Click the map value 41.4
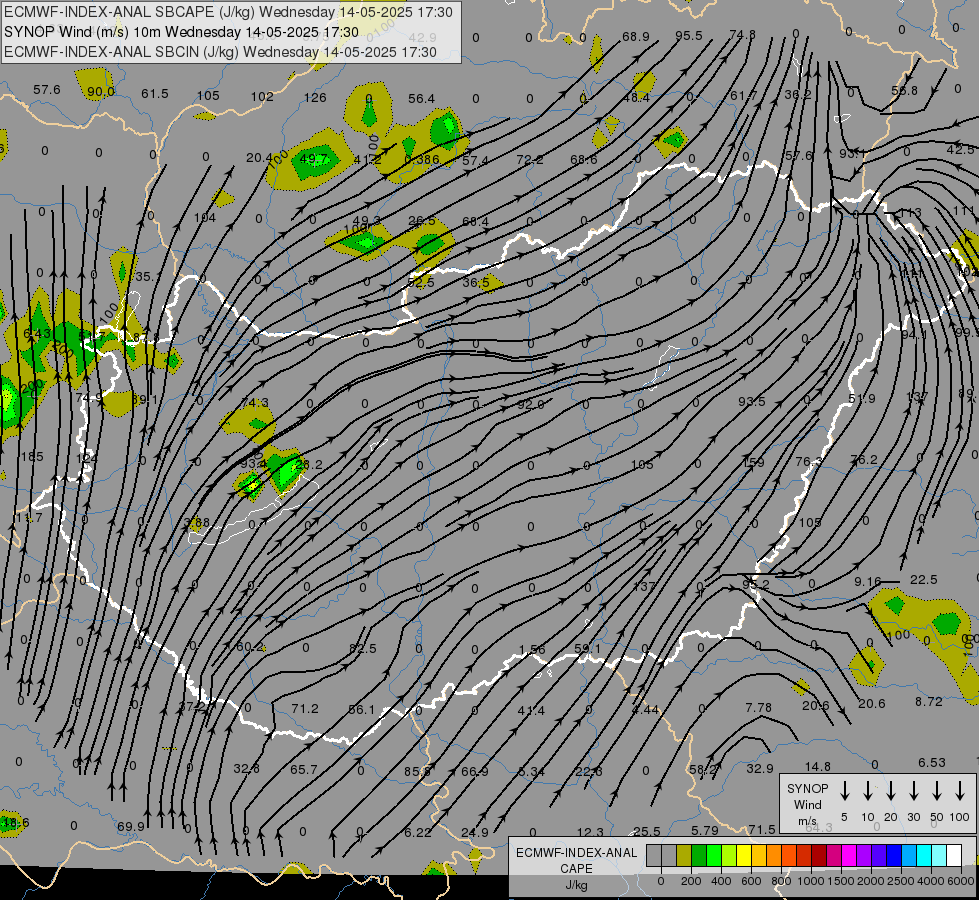The width and height of the screenshot is (979, 900). click(531, 710)
